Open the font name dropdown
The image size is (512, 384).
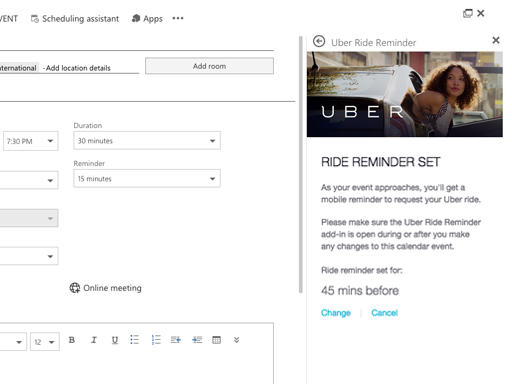[x=13, y=342]
